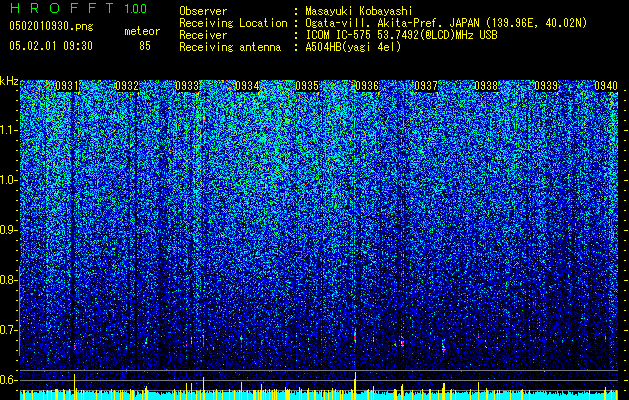Click the A504HB(yagi 4el) antenna text
Image resolution: width=629 pixels, height=400 pixels.
[353, 47]
